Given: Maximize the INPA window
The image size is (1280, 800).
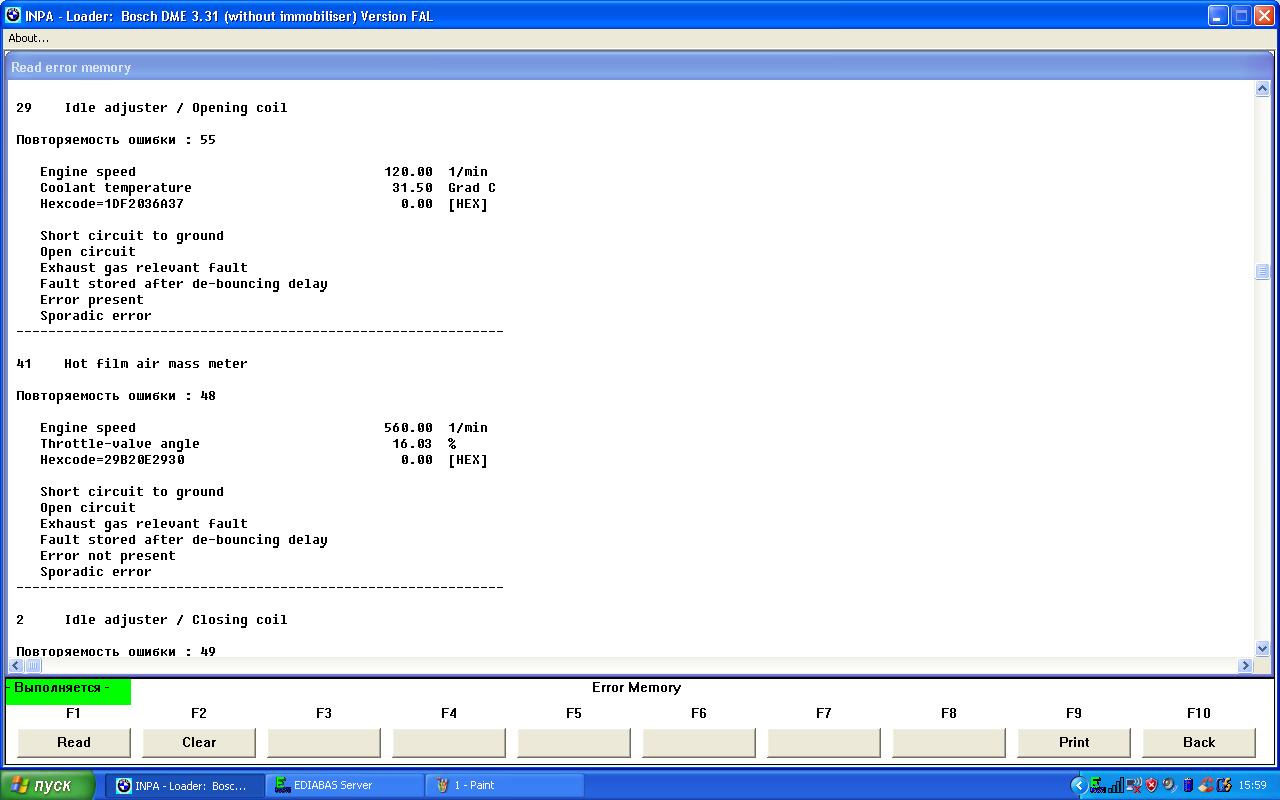Looking at the screenshot, I should [x=1241, y=16].
